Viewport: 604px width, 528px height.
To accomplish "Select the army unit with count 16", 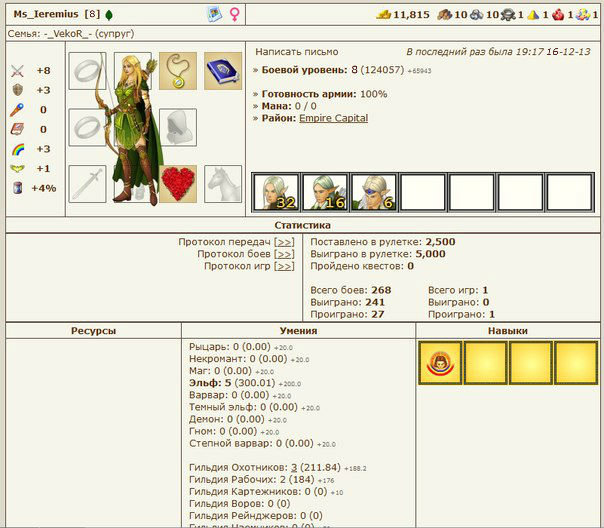I will 325,192.
